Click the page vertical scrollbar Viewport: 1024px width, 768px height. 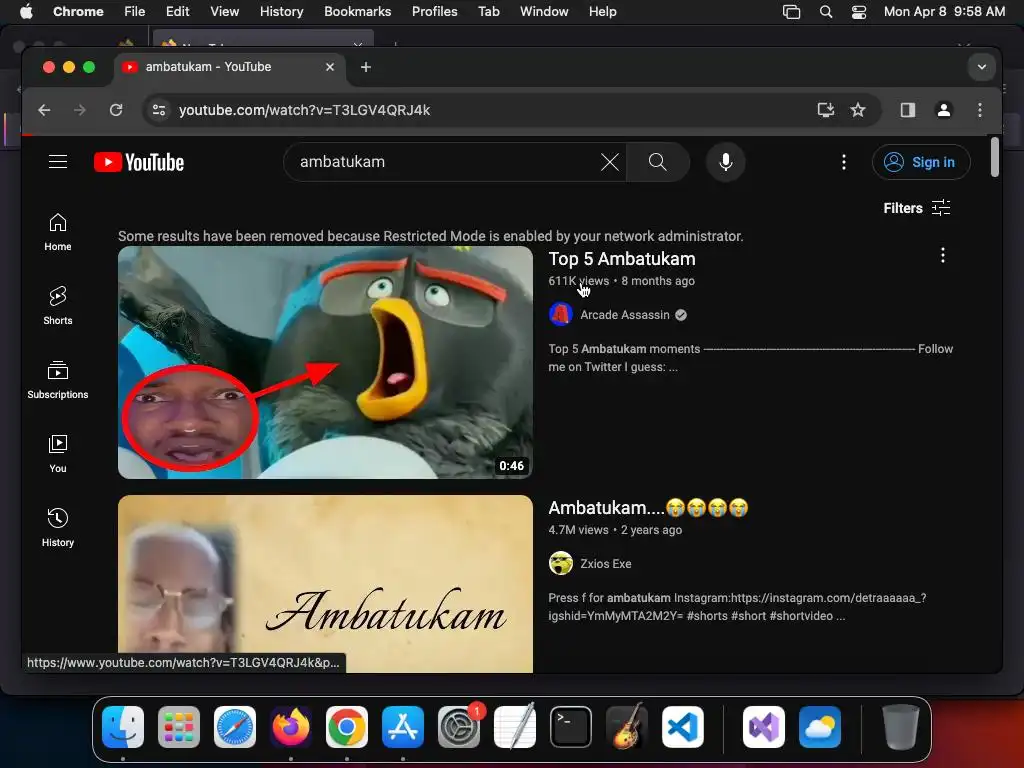995,157
